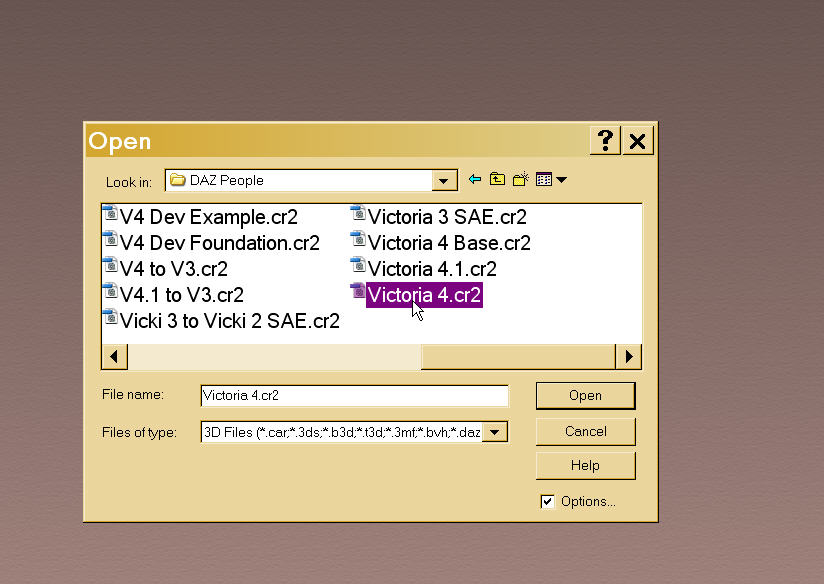Click the Help button
This screenshot has width=824, height=584.
[x=585, y=466]
